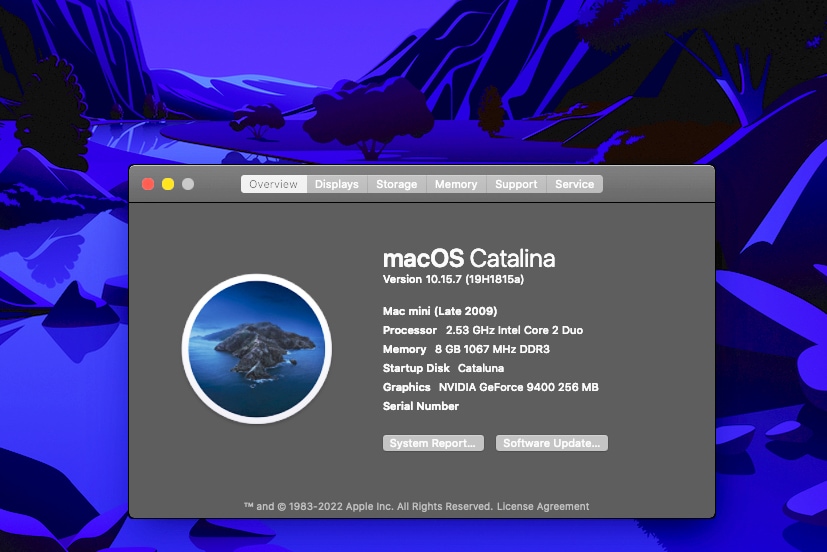Click the Cataluna startup disk name

tap(480, 368)
